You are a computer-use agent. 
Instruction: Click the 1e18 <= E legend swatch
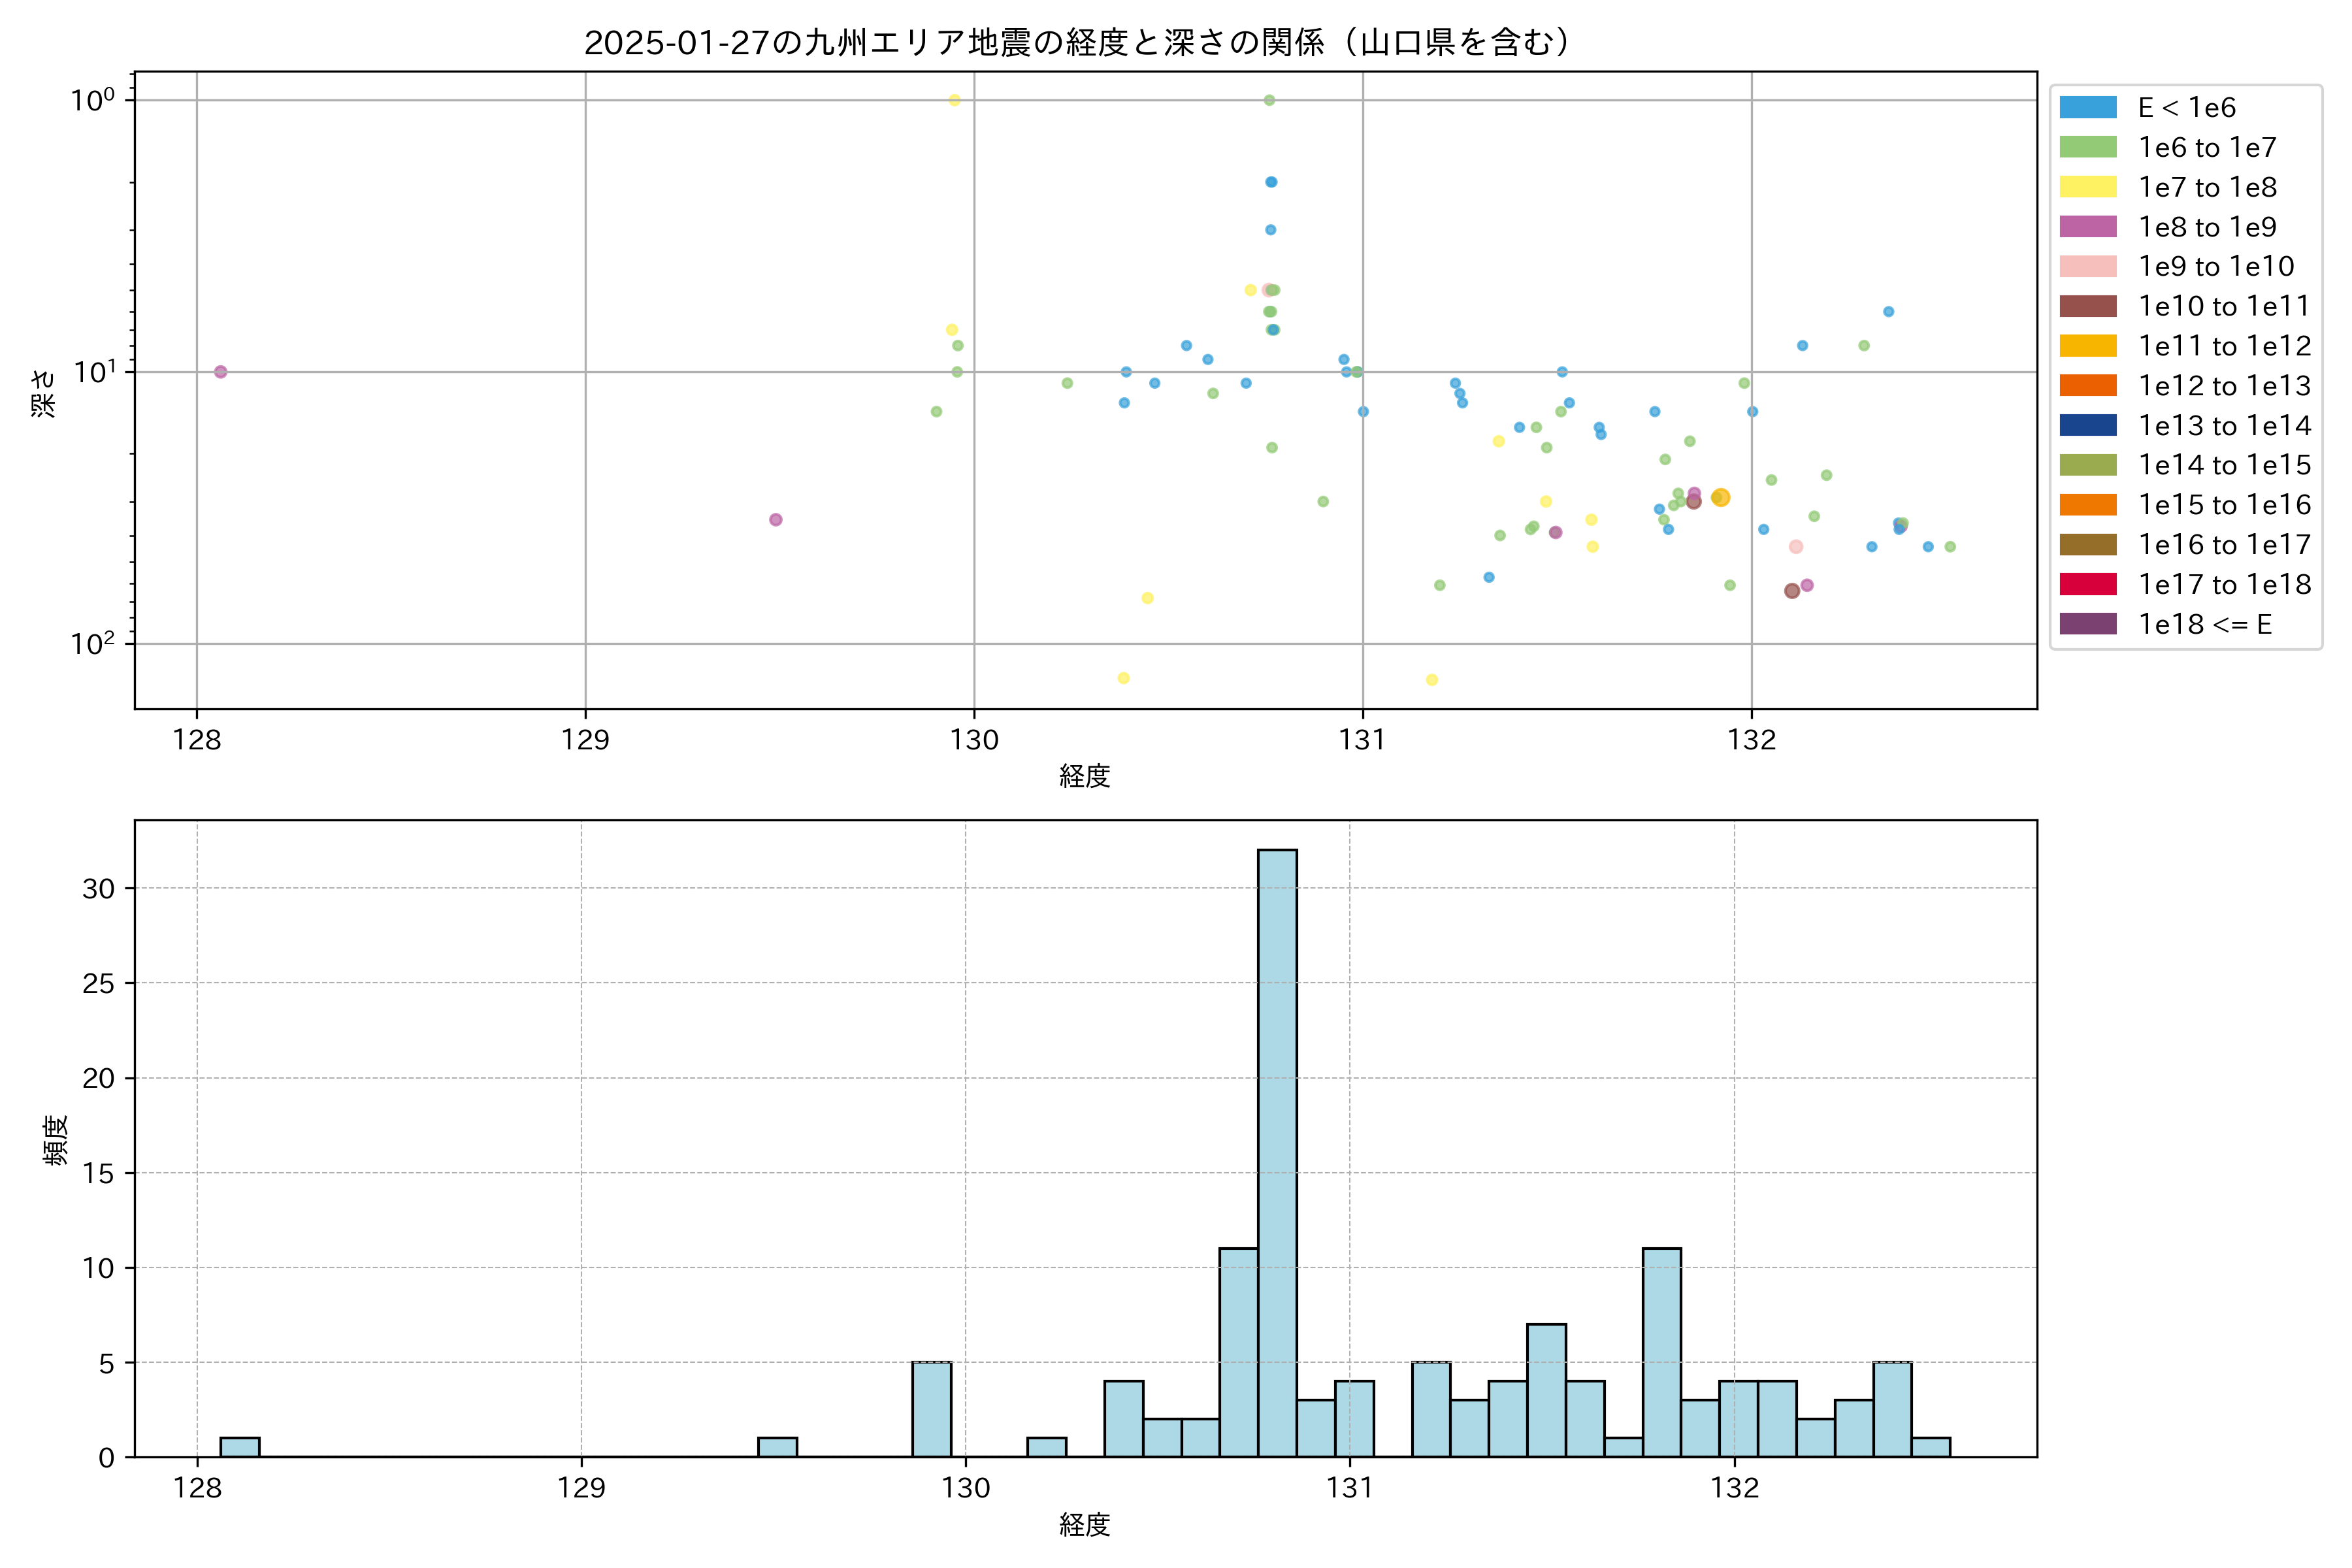[x=2088, y=624]
